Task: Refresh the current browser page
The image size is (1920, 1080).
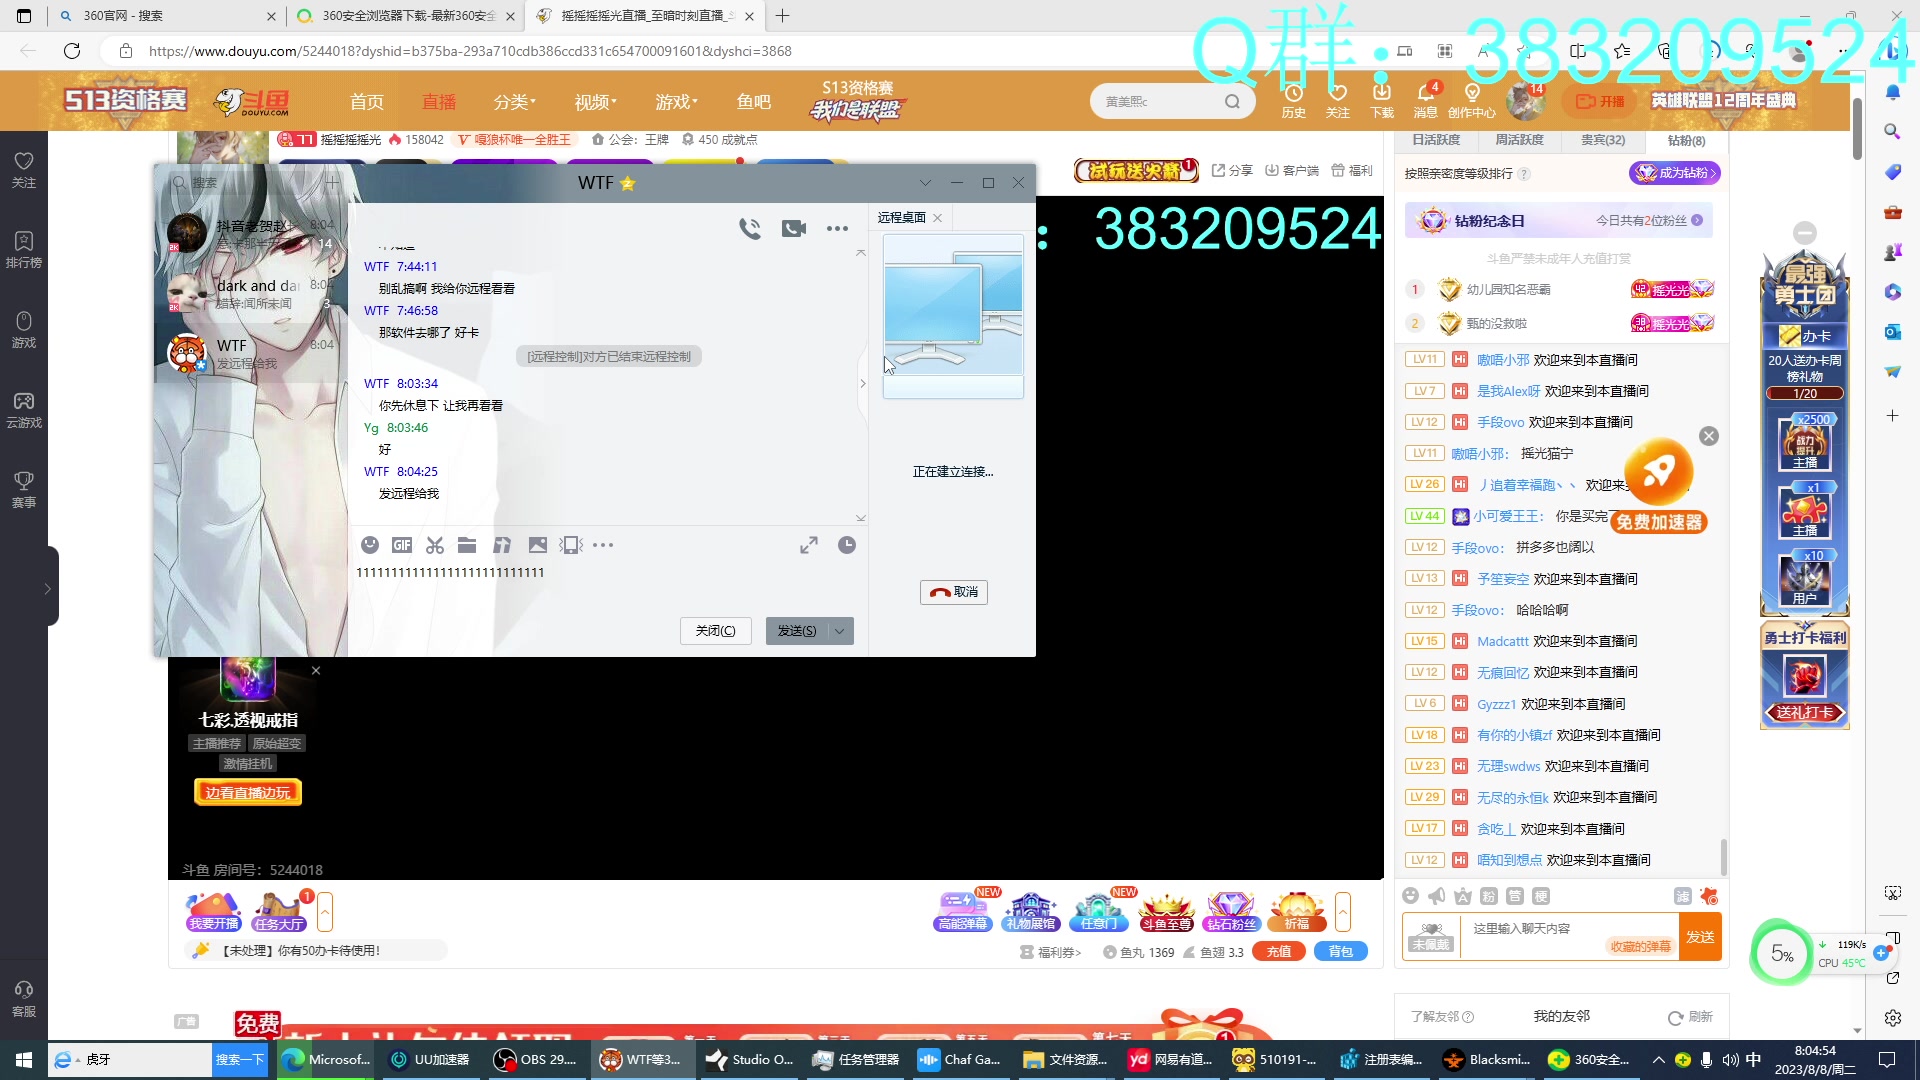Action: point(72,51)
